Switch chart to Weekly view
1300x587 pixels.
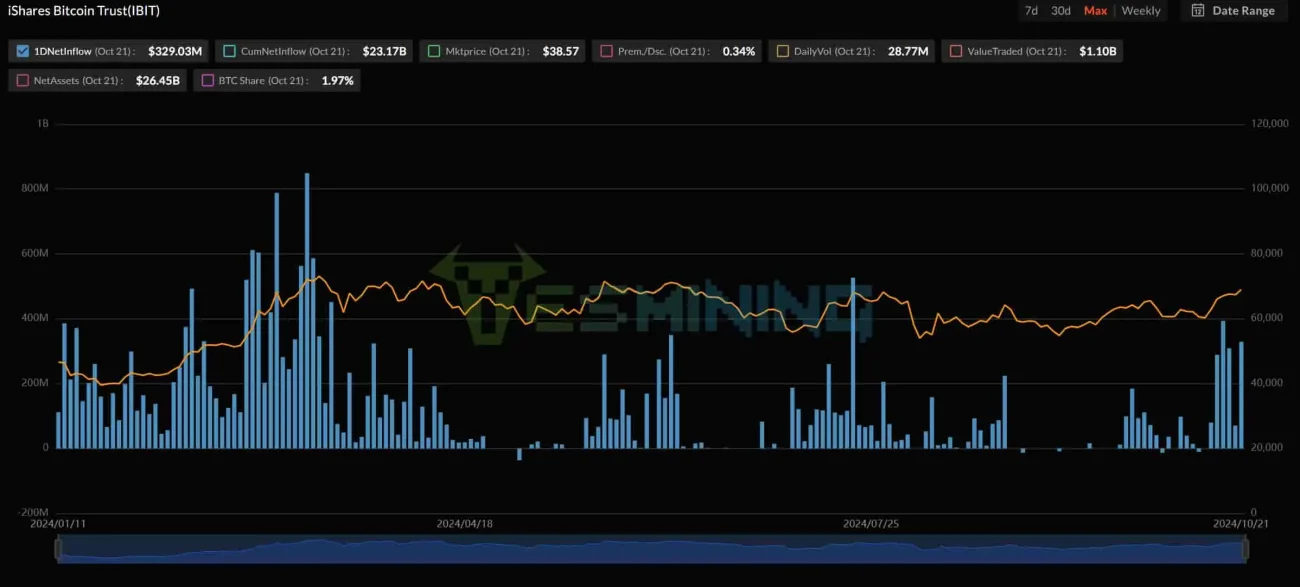click(x=1141, y=11)
